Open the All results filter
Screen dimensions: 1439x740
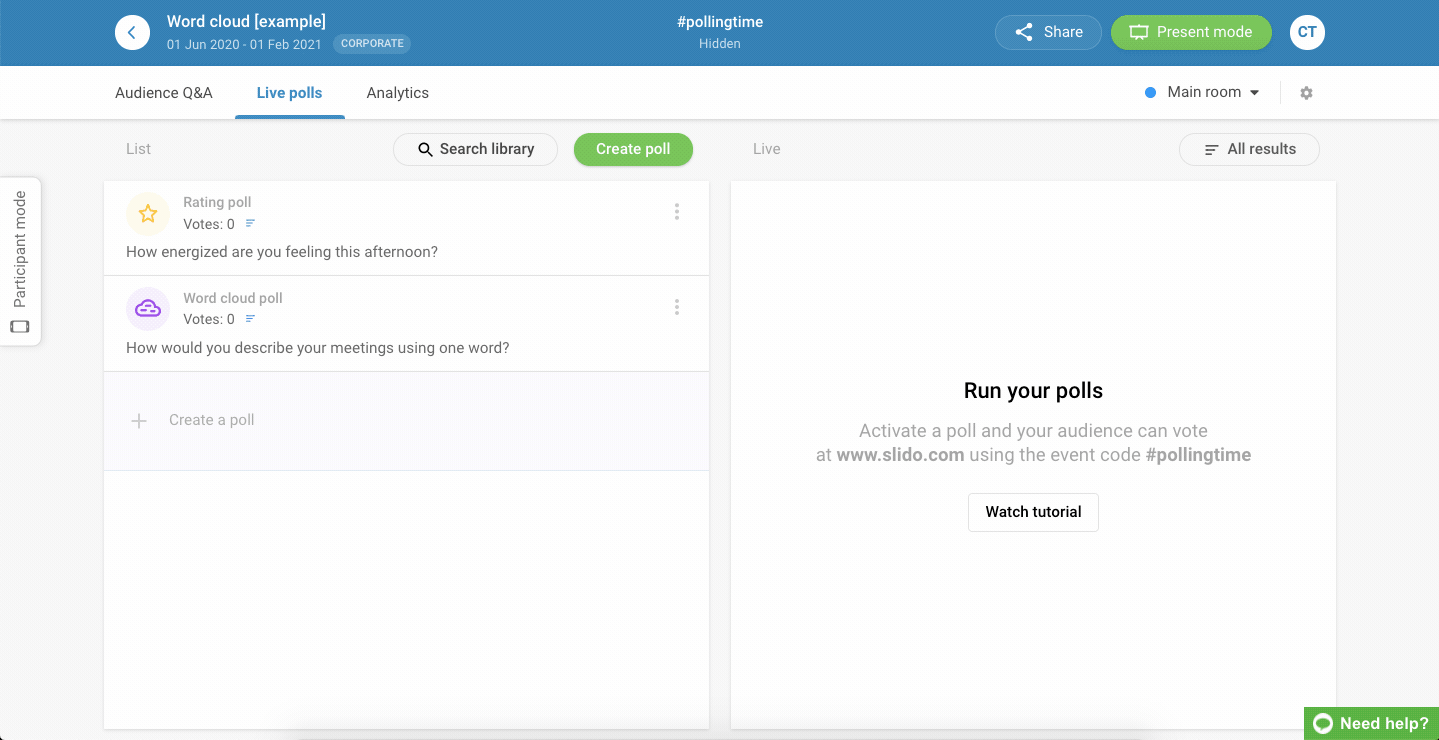(x=1249, y=149)
